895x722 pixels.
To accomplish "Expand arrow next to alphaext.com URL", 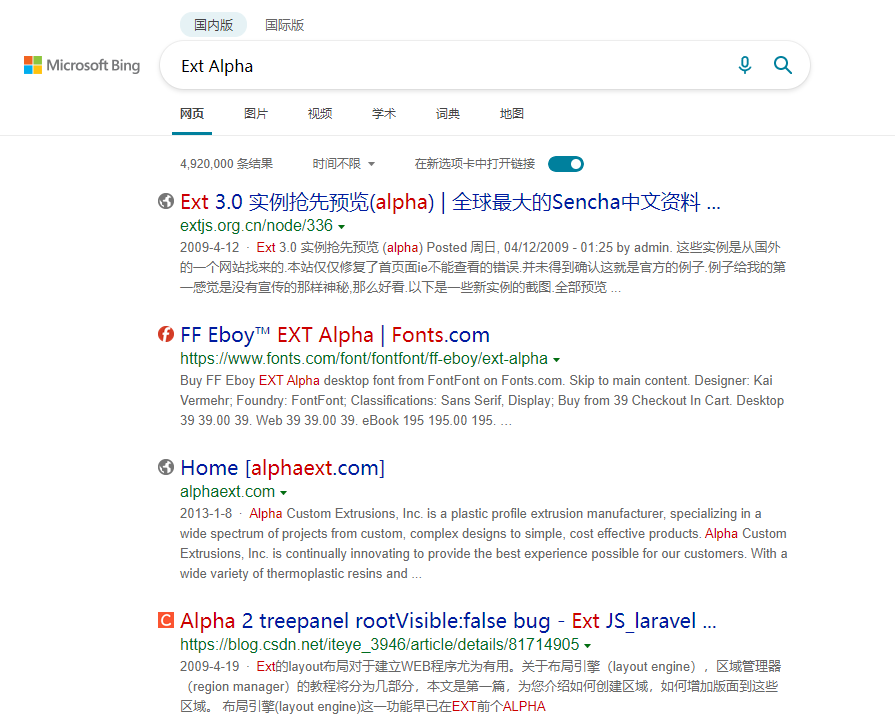I will [284, 493].
